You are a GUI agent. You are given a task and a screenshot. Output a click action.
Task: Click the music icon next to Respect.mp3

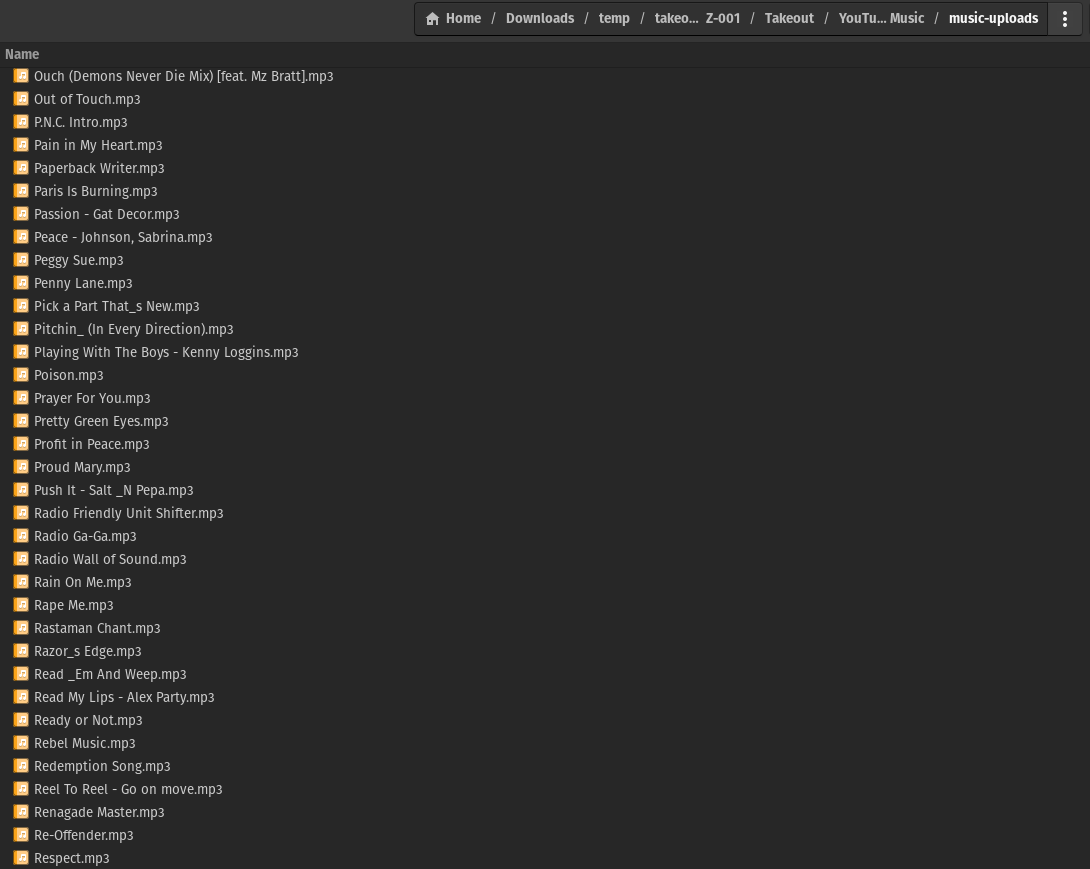click(x=21, y=857)
